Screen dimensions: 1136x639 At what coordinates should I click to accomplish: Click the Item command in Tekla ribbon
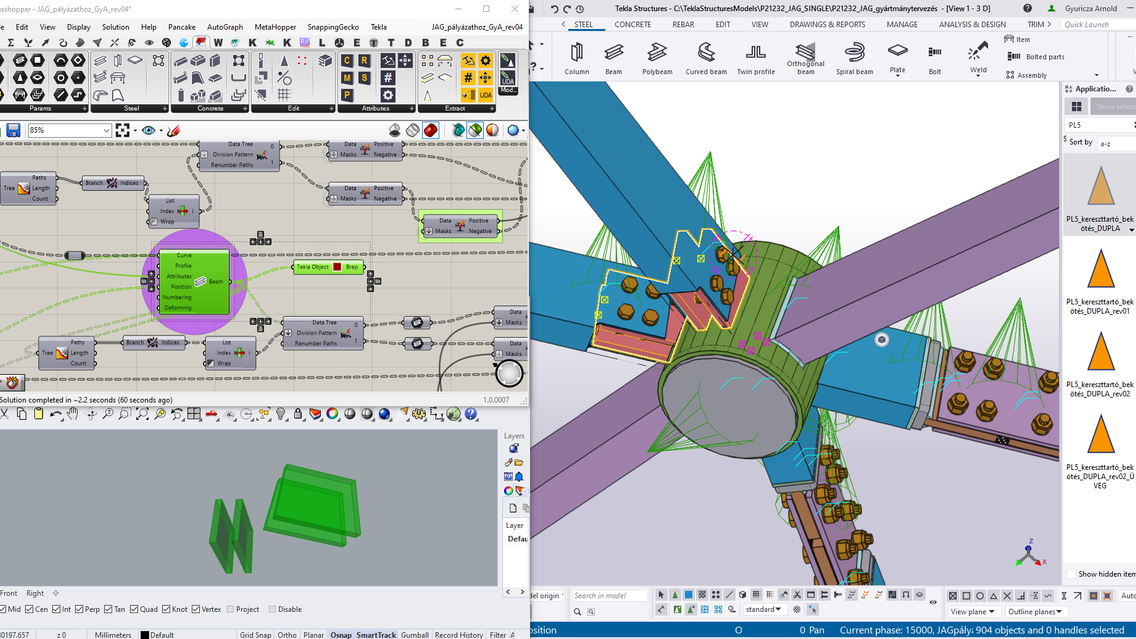(x=1017, y=39)
